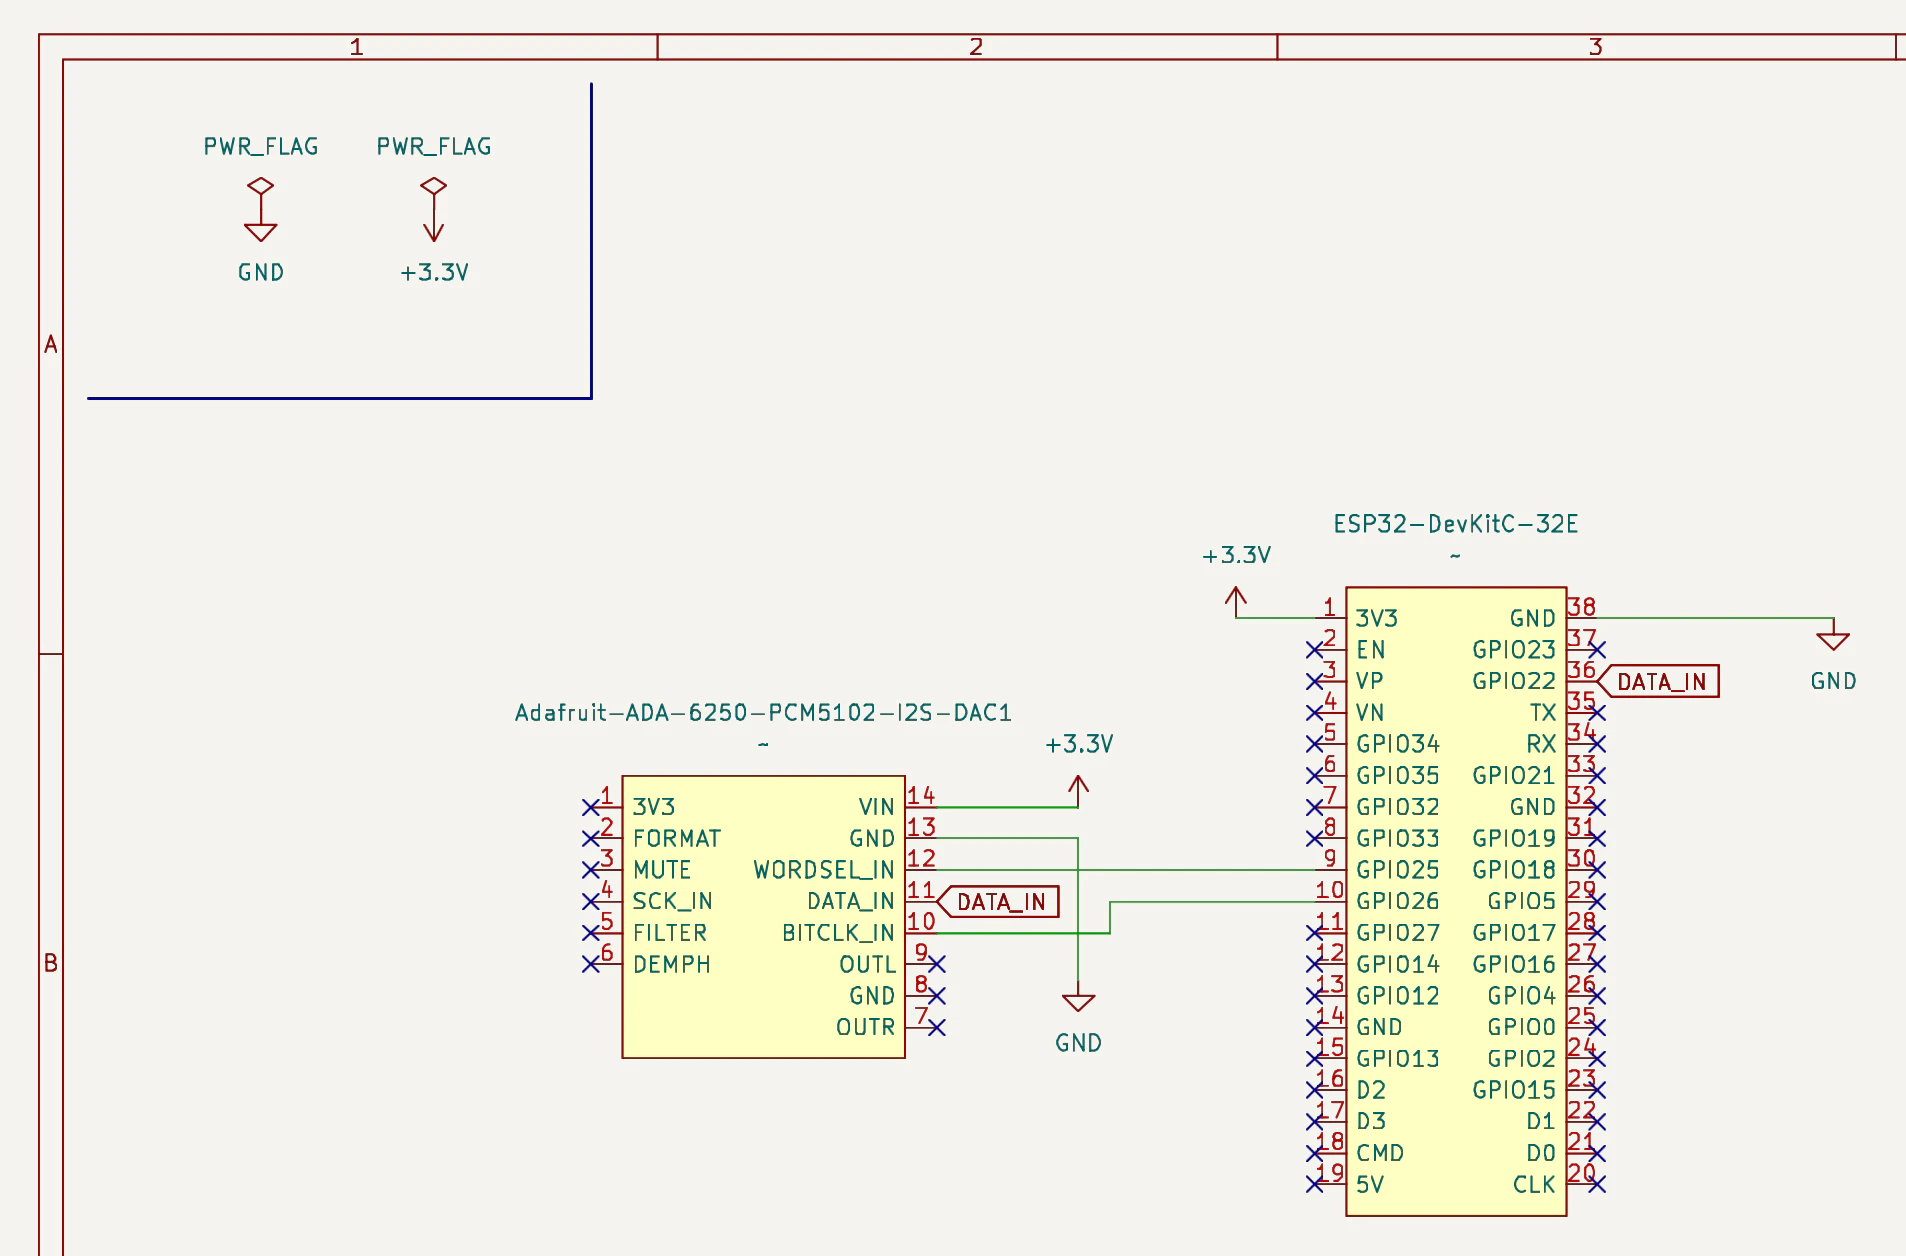
Task: Select the no-connect flag on the DAC FORMAT pin
Action: (591, 838)
